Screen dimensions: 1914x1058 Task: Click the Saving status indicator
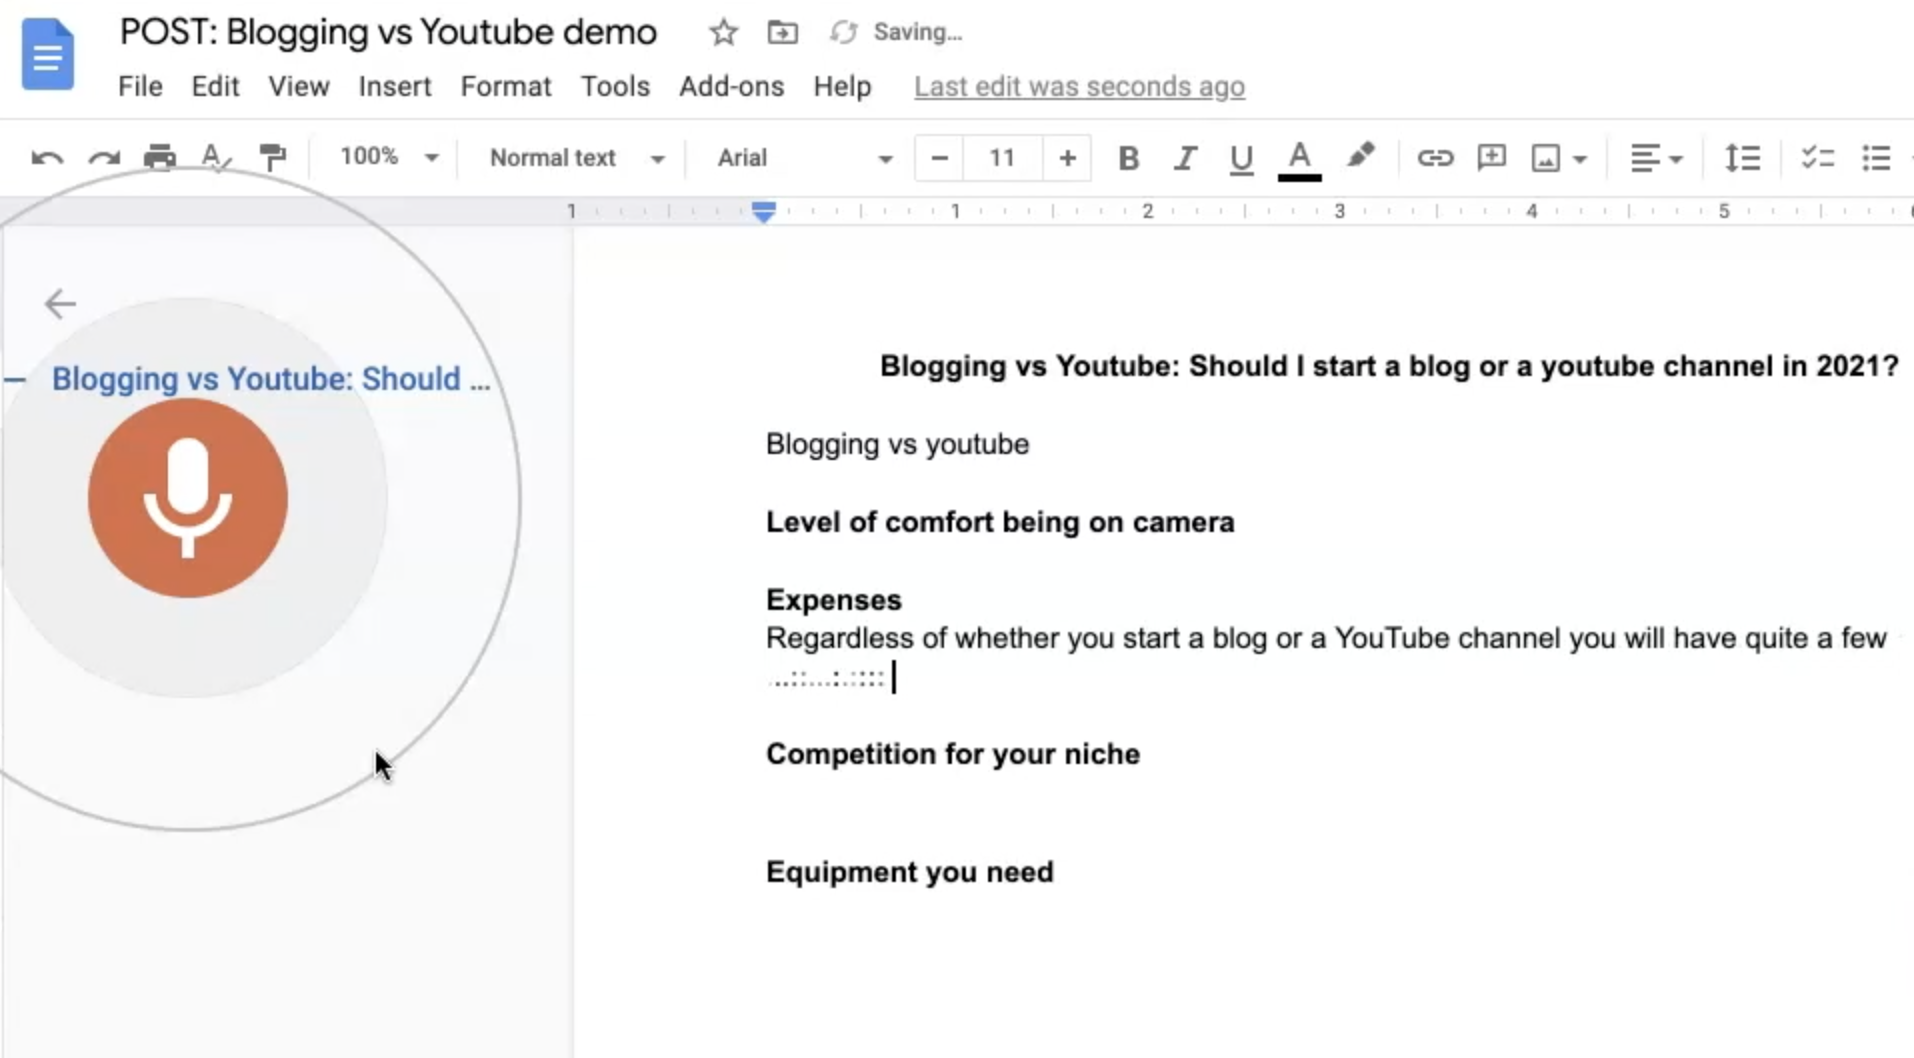(896, 33)
